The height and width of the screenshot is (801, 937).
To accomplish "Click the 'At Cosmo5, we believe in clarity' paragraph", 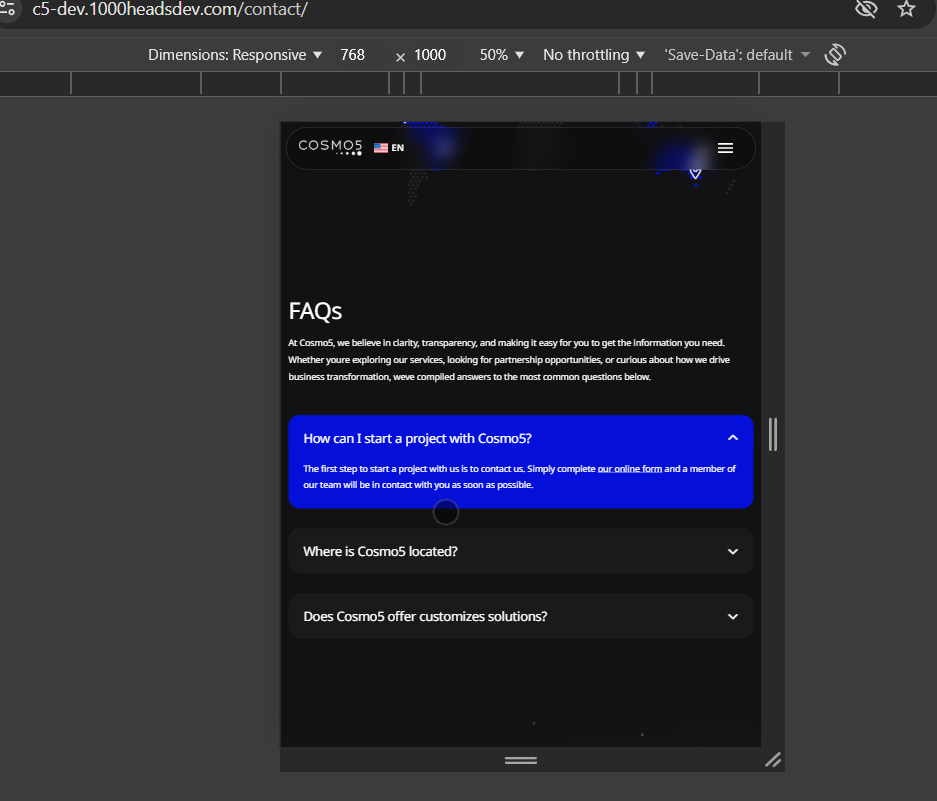I will pyautogui.click(x=509, y=360).
